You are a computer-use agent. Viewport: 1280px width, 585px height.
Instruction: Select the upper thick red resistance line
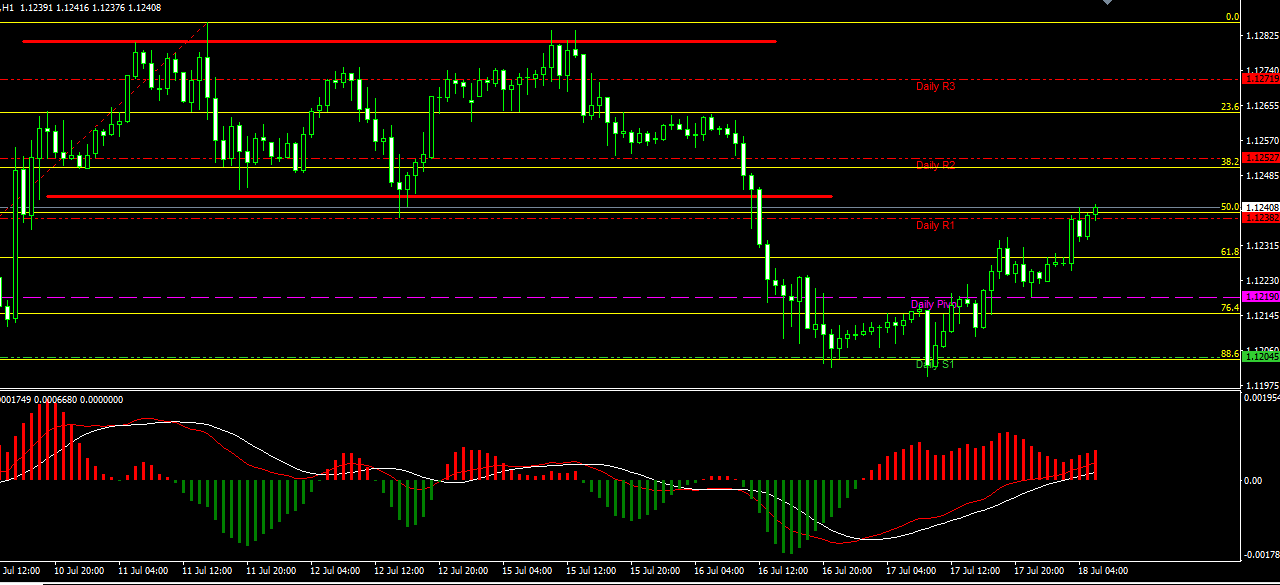(x=400, y=41)
